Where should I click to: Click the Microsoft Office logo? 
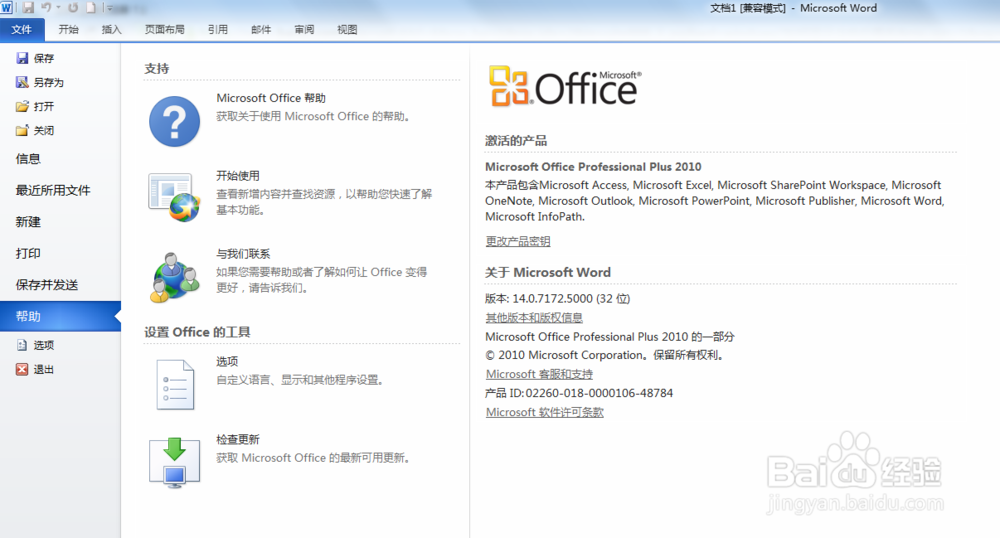click(x=565, y=86)
